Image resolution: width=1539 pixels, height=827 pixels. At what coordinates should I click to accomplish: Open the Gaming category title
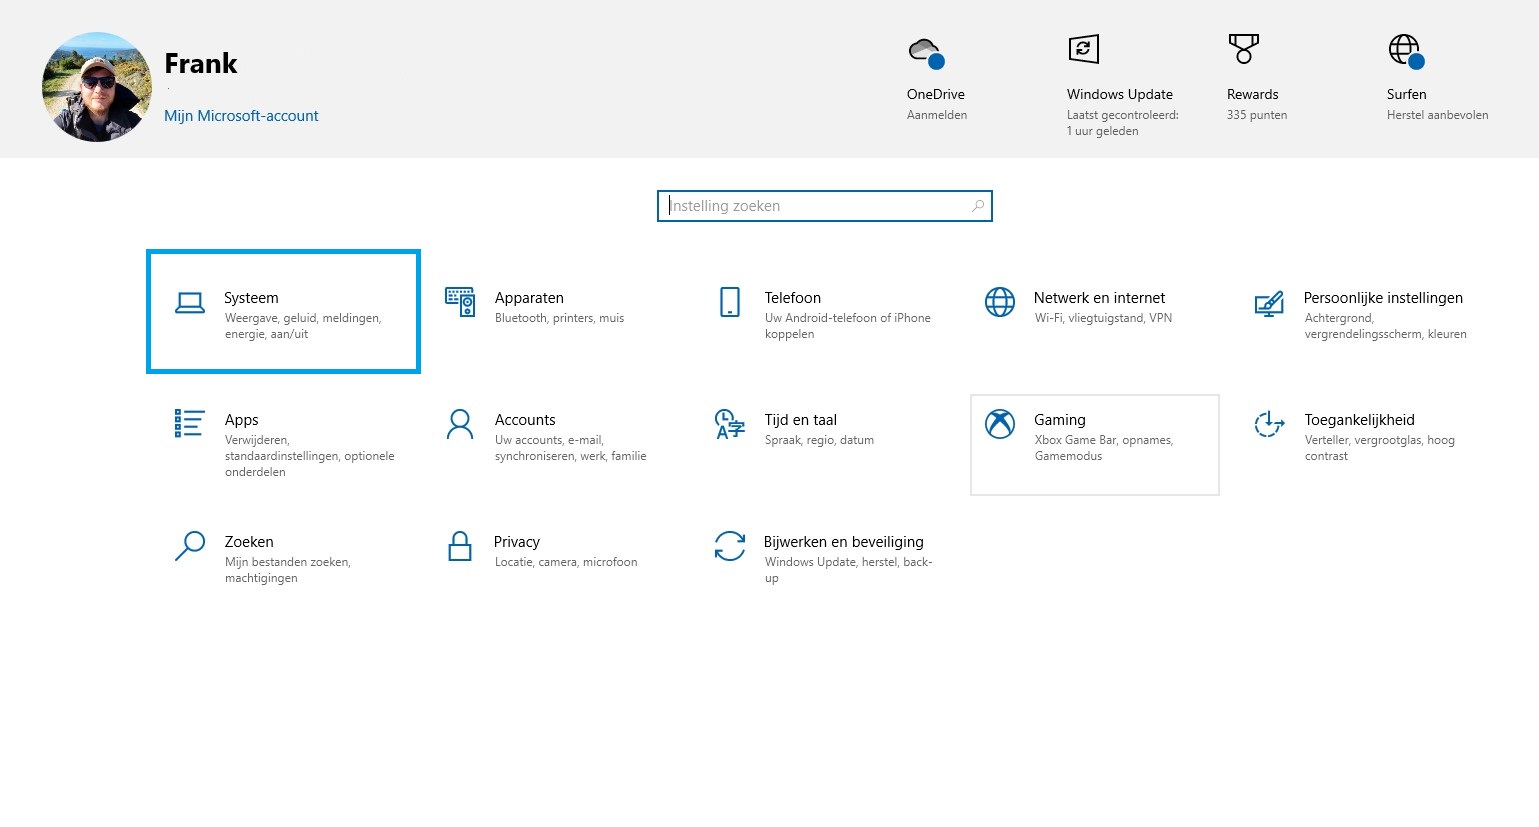(x=1059, y=420)
